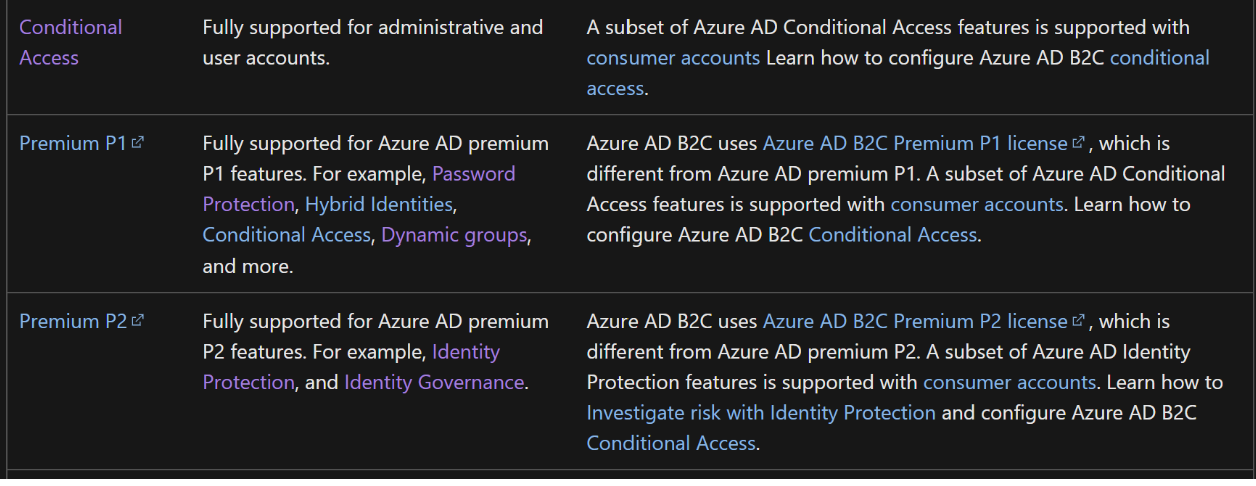
Task: Click Conditional Access link ending the Premium P2 row
Action: [671, 442]
